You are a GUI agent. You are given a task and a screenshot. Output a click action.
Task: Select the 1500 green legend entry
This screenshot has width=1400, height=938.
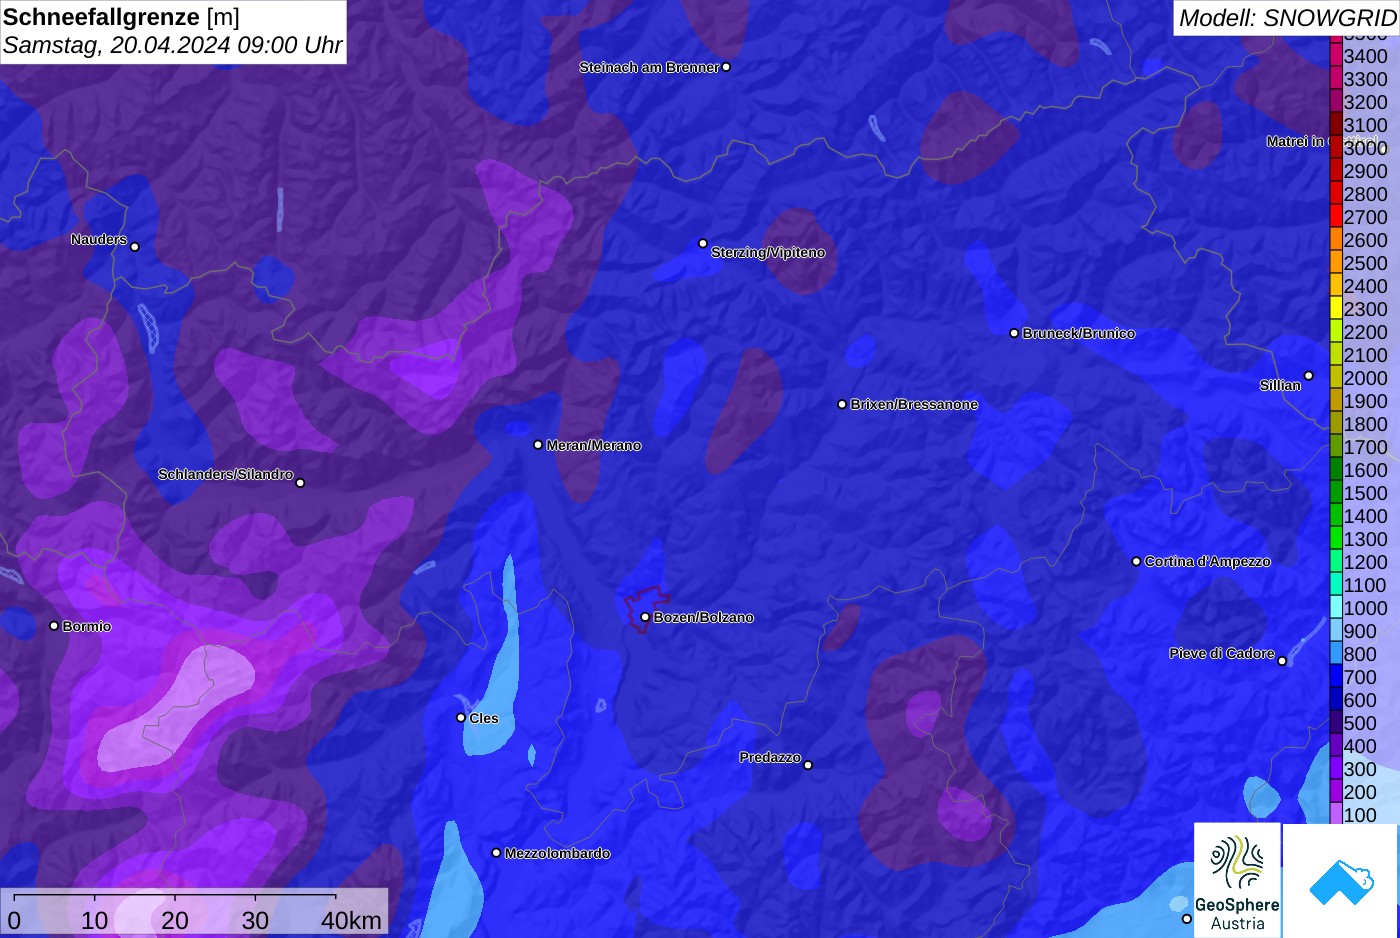click(x=1336, y=493)
